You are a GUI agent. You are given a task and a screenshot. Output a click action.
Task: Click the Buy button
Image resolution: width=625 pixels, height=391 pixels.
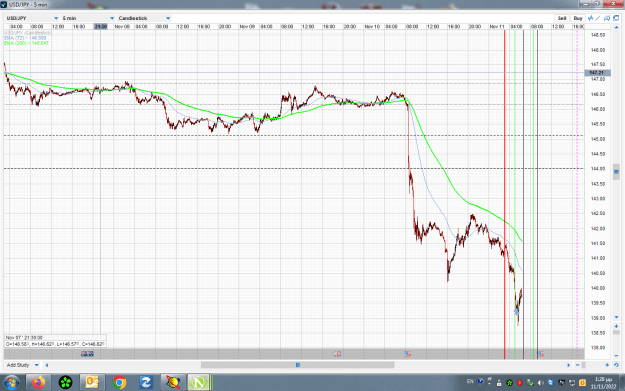[578, 18]
